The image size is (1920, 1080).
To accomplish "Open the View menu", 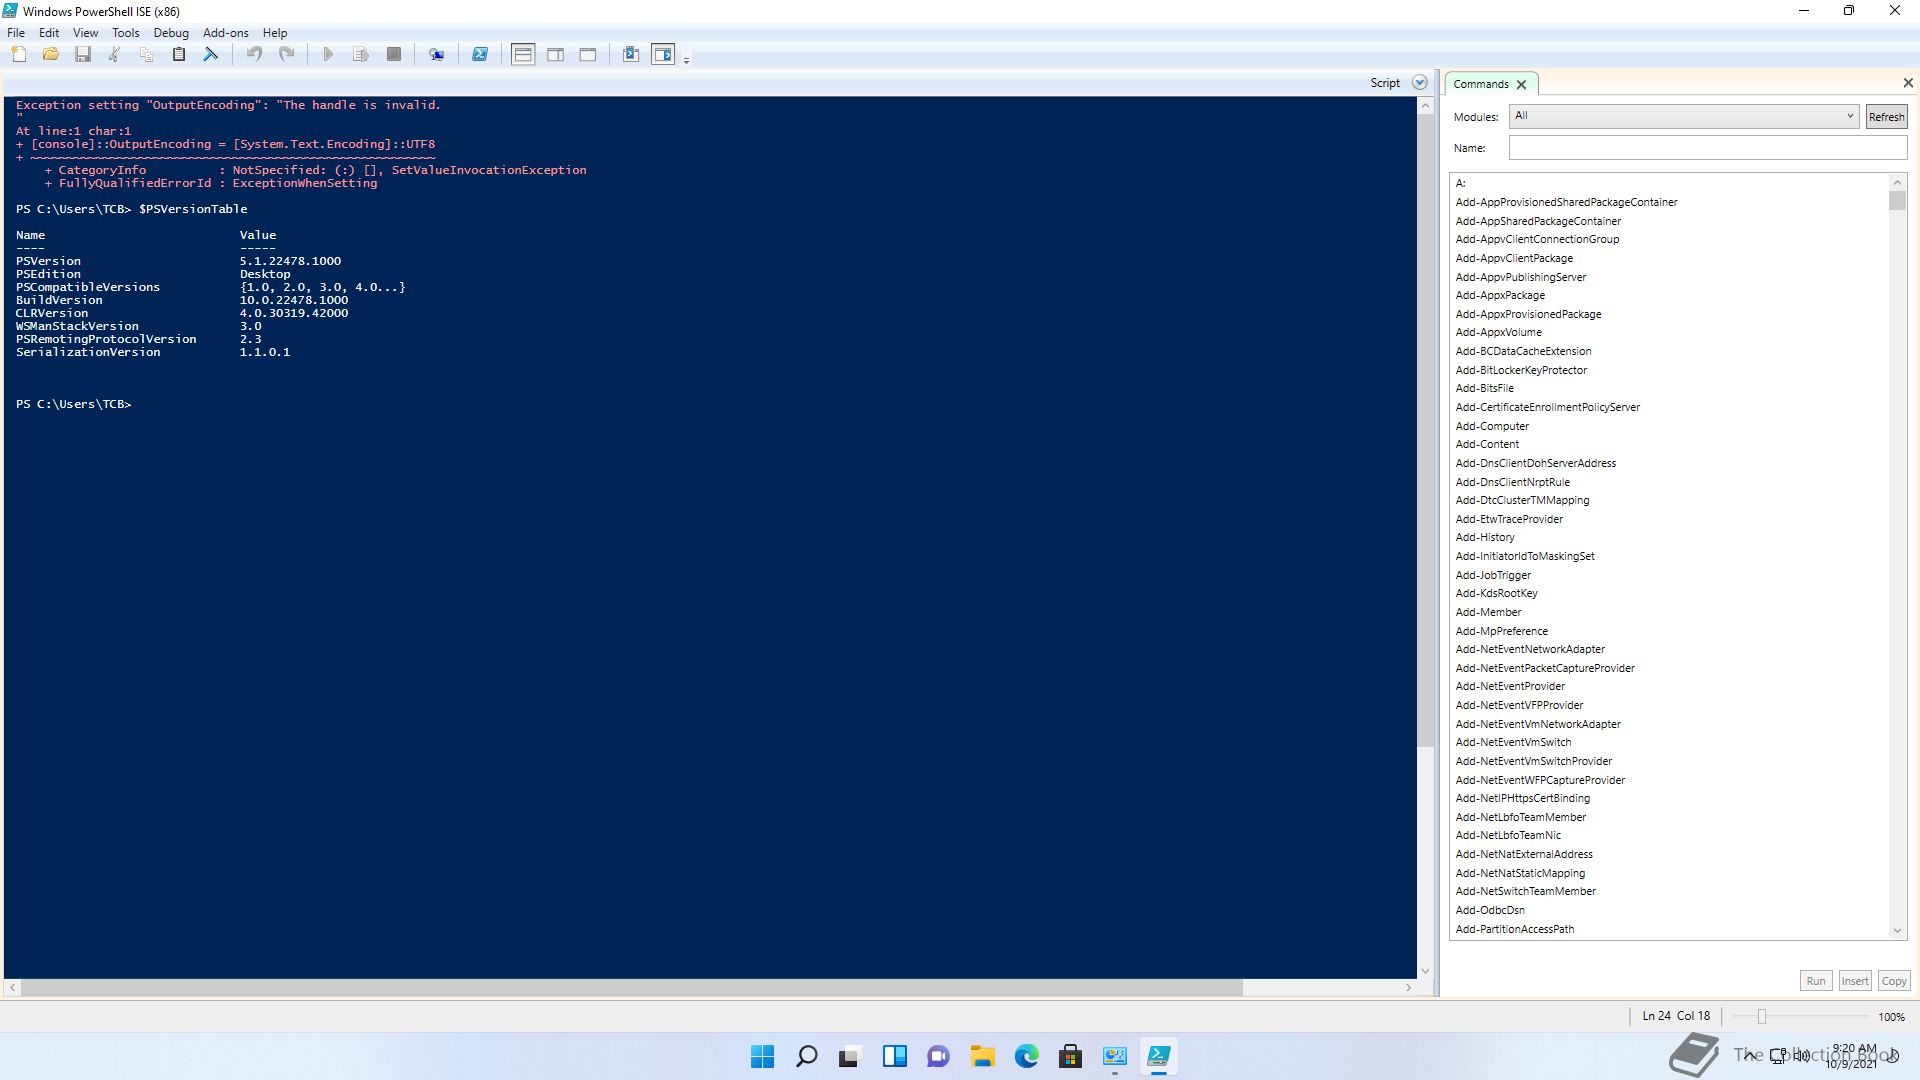I will pyautogui.click(x=86, y=33).
